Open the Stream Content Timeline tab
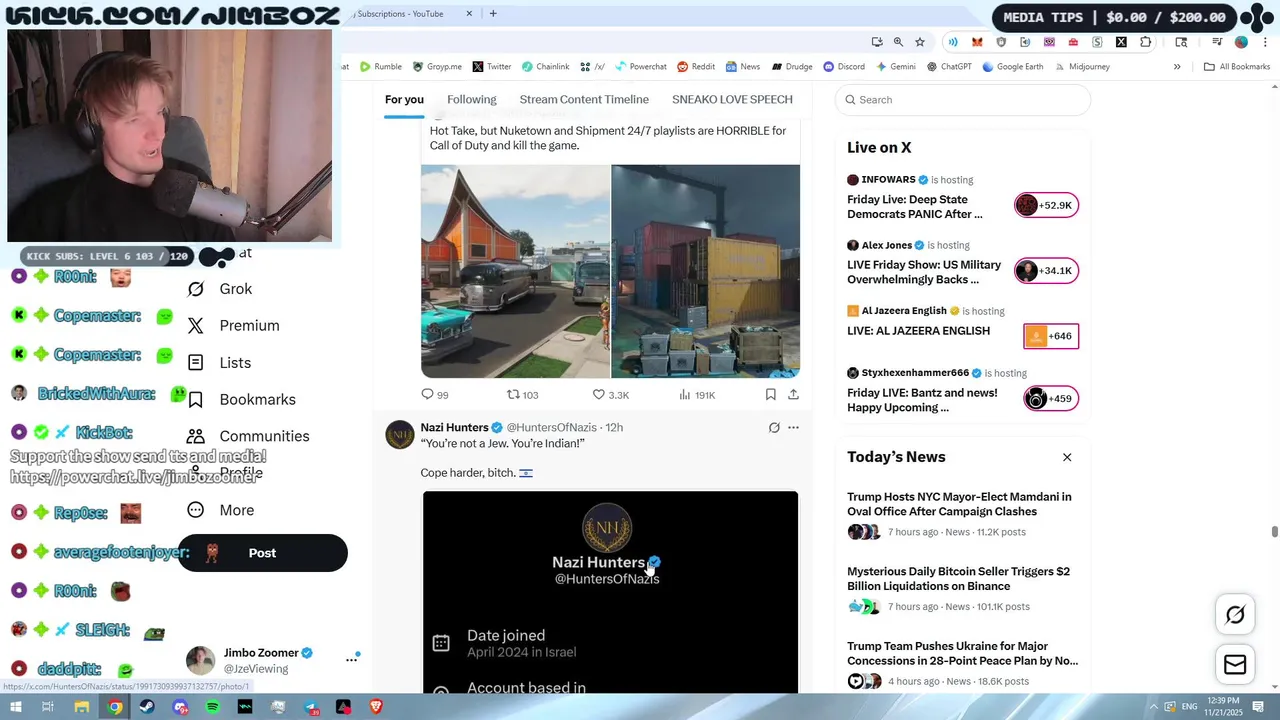The image size is (1280, 720). coord(584,99)
